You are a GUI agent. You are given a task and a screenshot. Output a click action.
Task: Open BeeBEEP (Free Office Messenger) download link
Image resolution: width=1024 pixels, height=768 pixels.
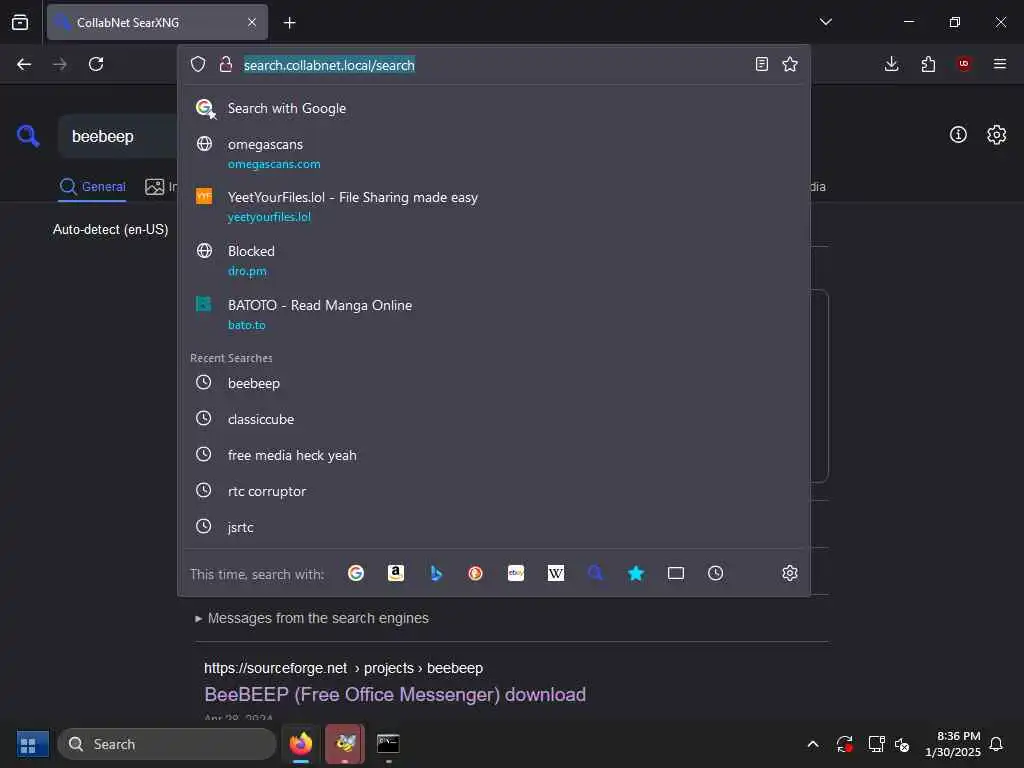(x=395, y=694)
